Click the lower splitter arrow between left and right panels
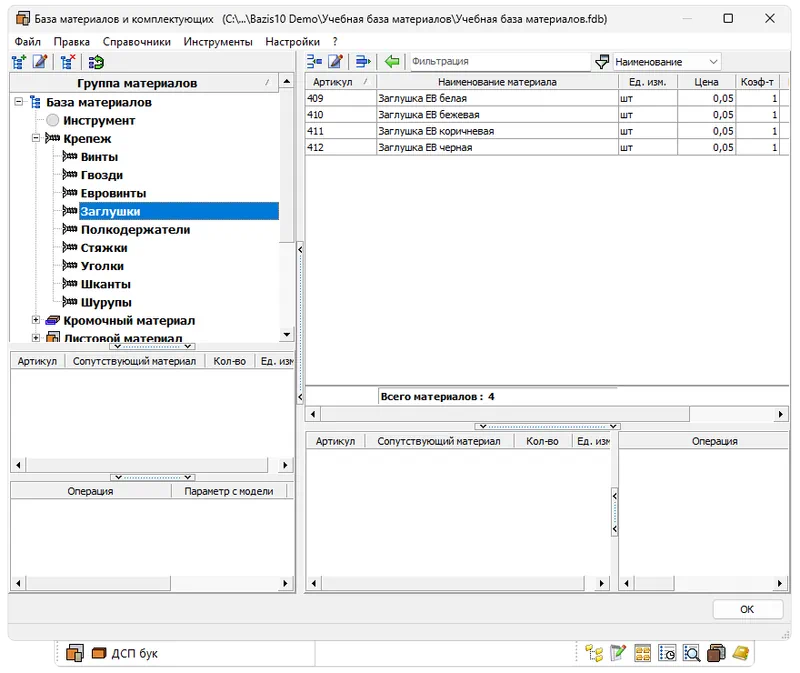The image size is (800, 673). click(x=300, y=397)
